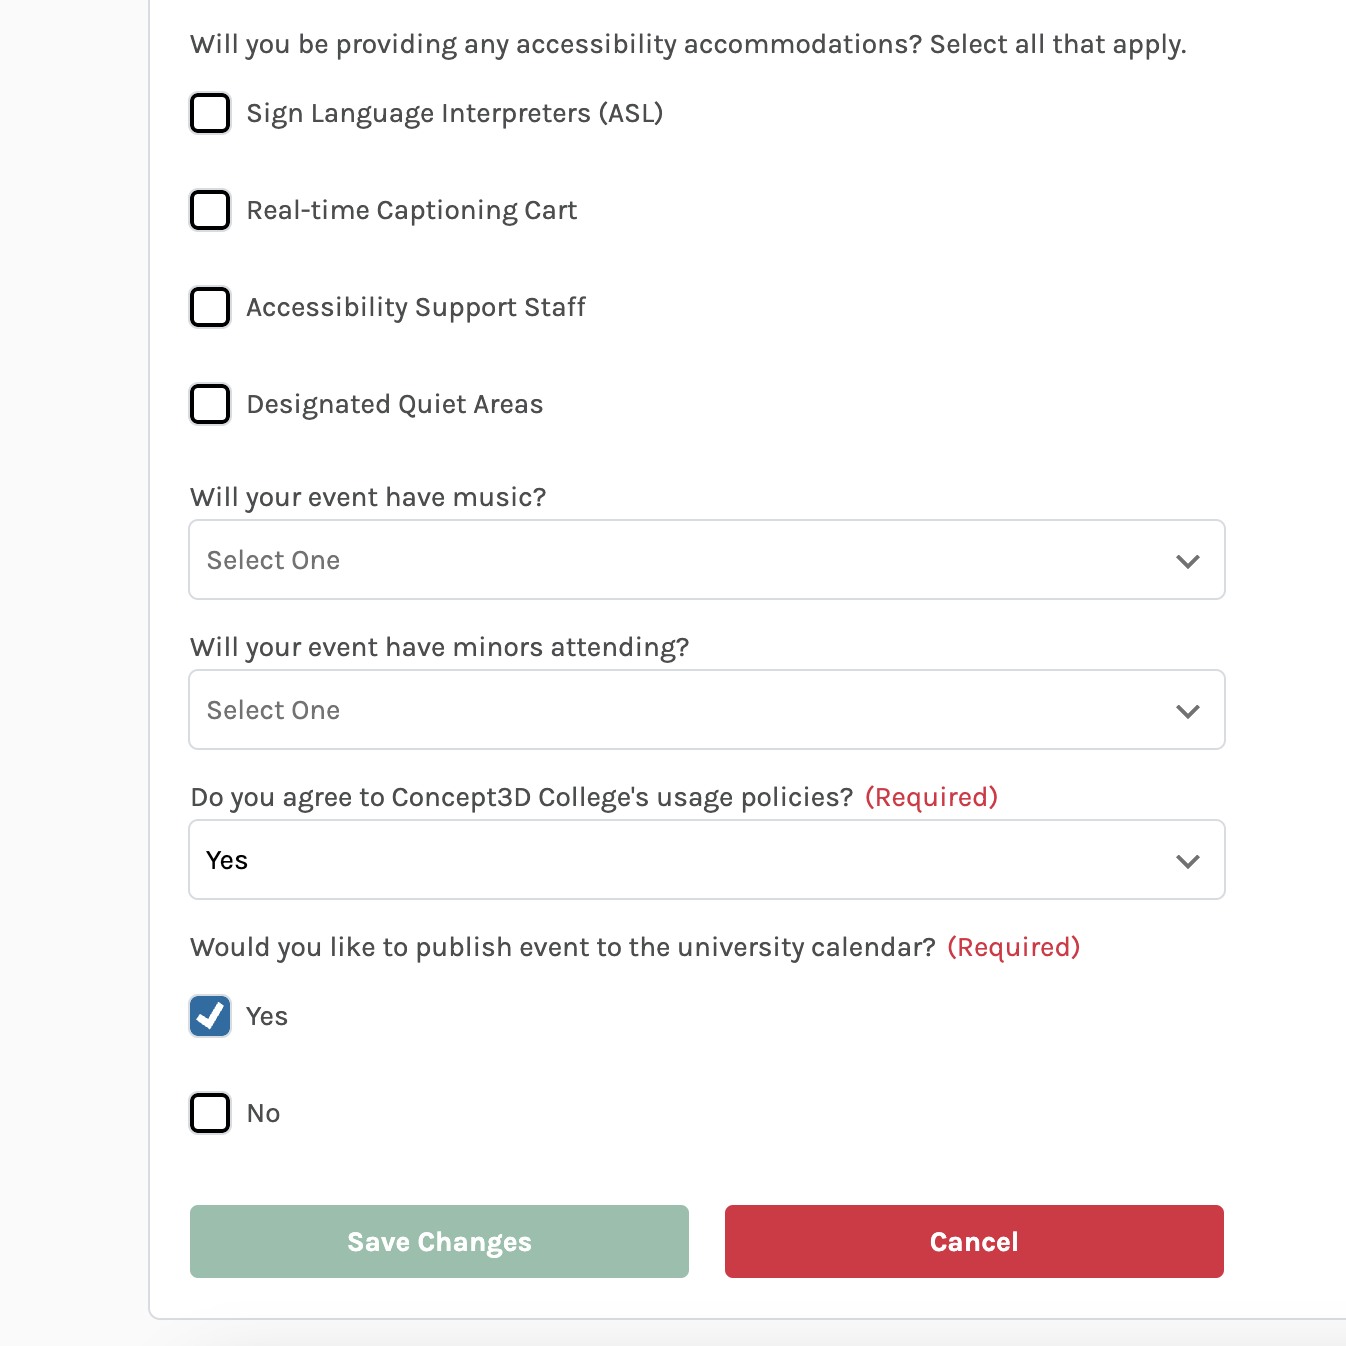The image size is (1346, 1346).
Task: Click the Sign Language Interpreters (ASL) label
Action: point(455,113)
